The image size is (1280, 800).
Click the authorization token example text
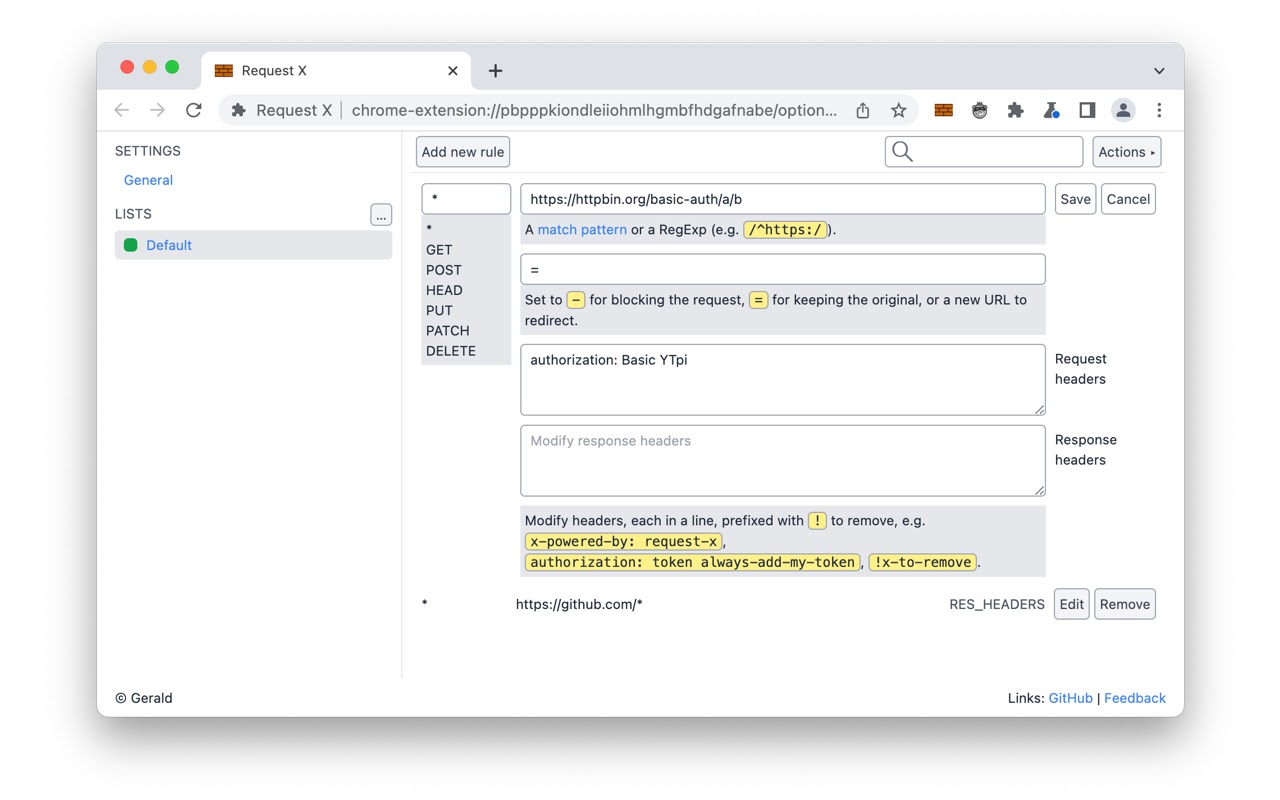(693, 562)
